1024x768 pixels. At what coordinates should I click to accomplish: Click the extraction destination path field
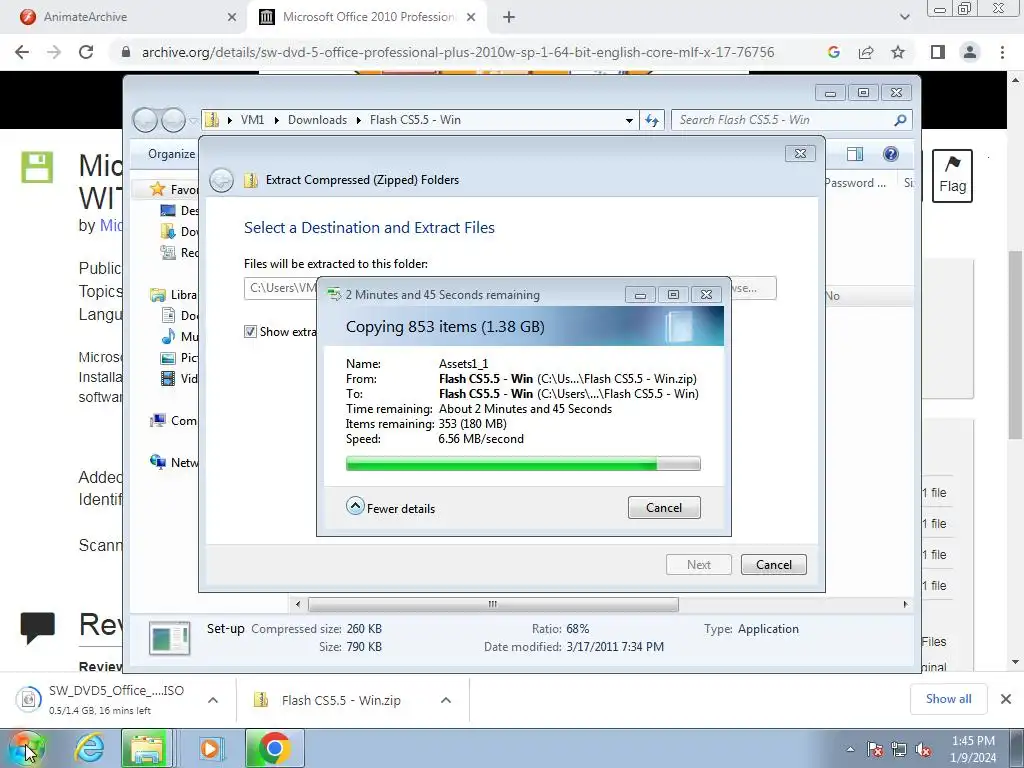[281, 288]
